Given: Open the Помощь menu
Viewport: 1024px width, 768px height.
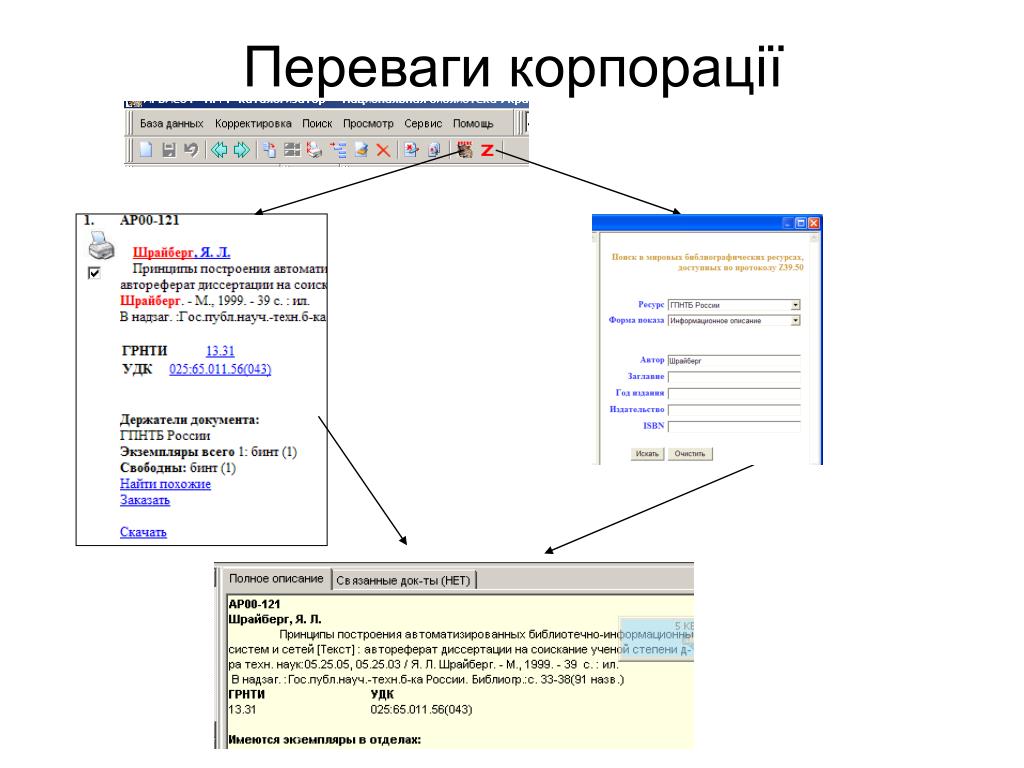Looking at the screenshot, I should 473,123.
